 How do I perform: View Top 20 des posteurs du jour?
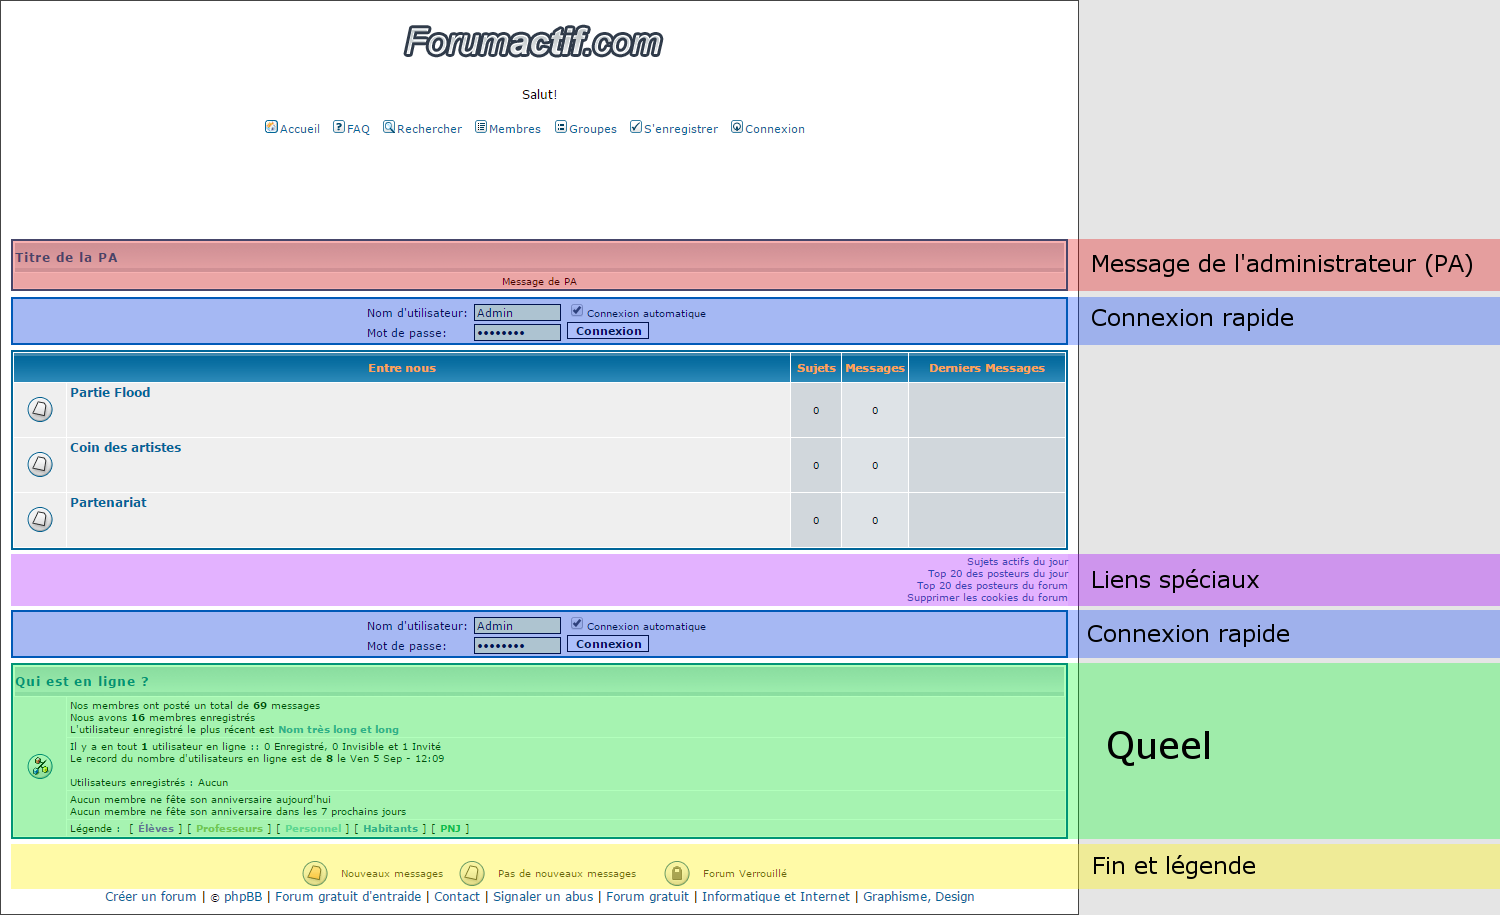(x=998, y=574)
